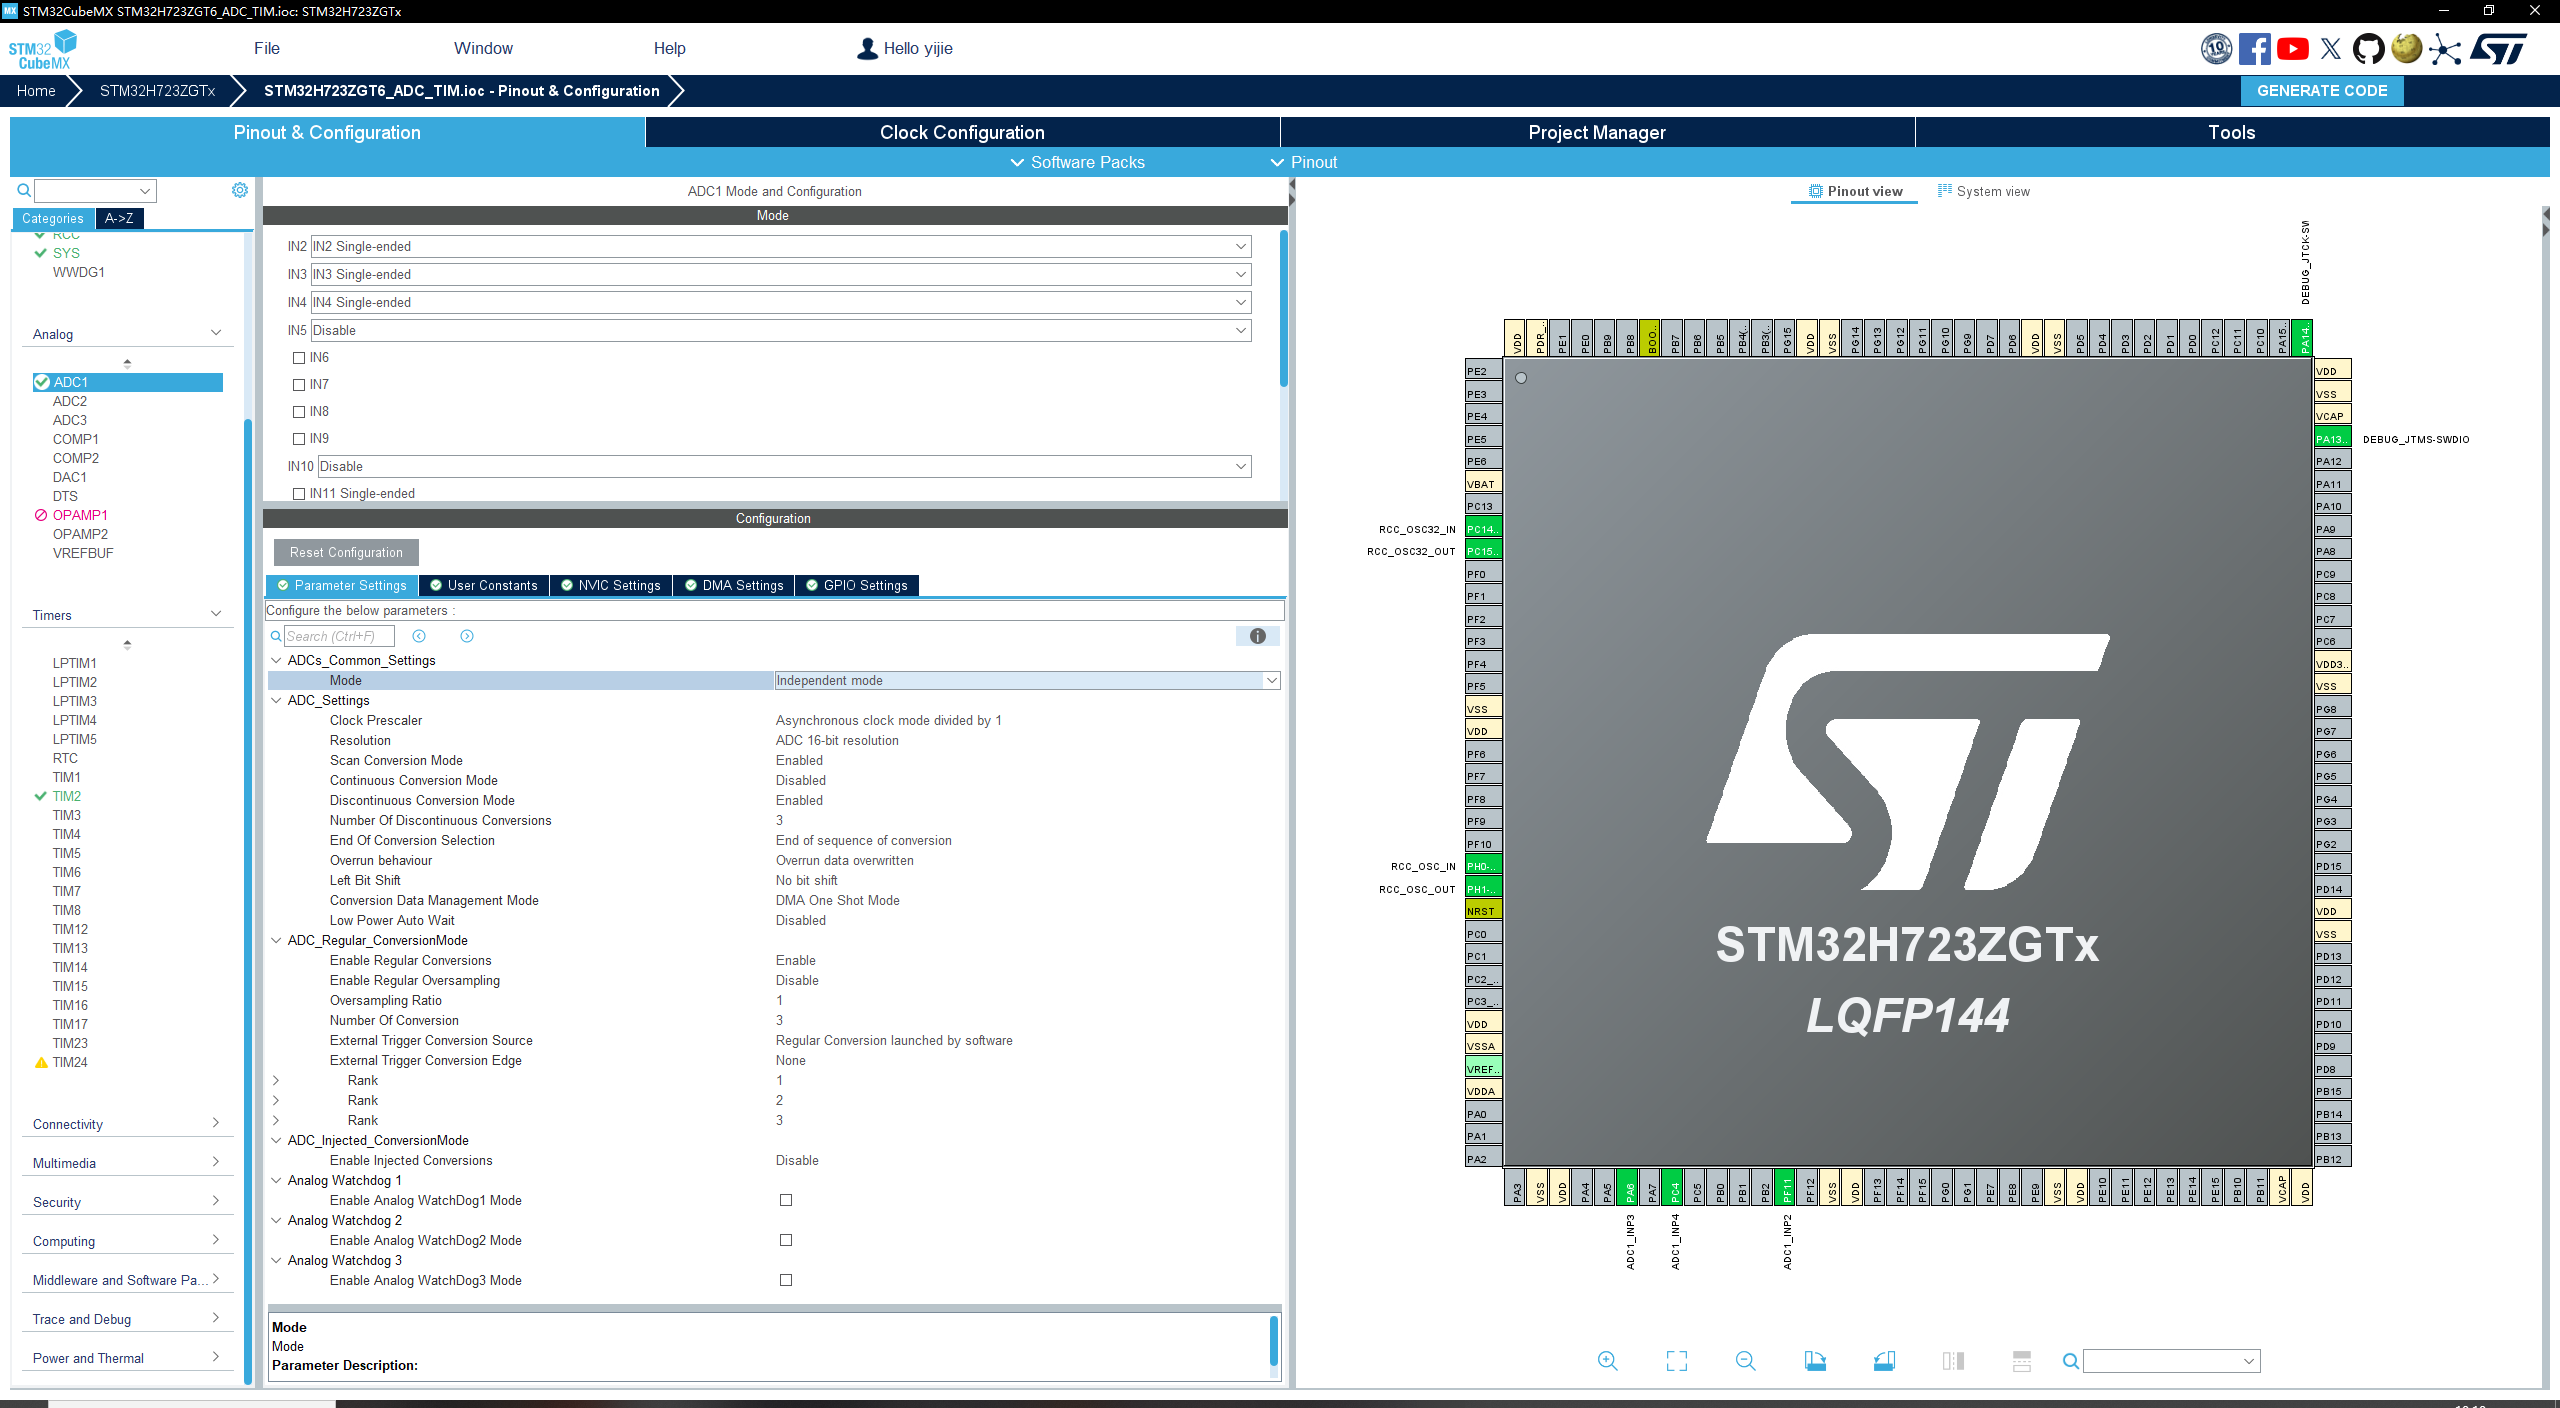
Task: Select the TIM24 warning item
Action: pos(70,1062)
